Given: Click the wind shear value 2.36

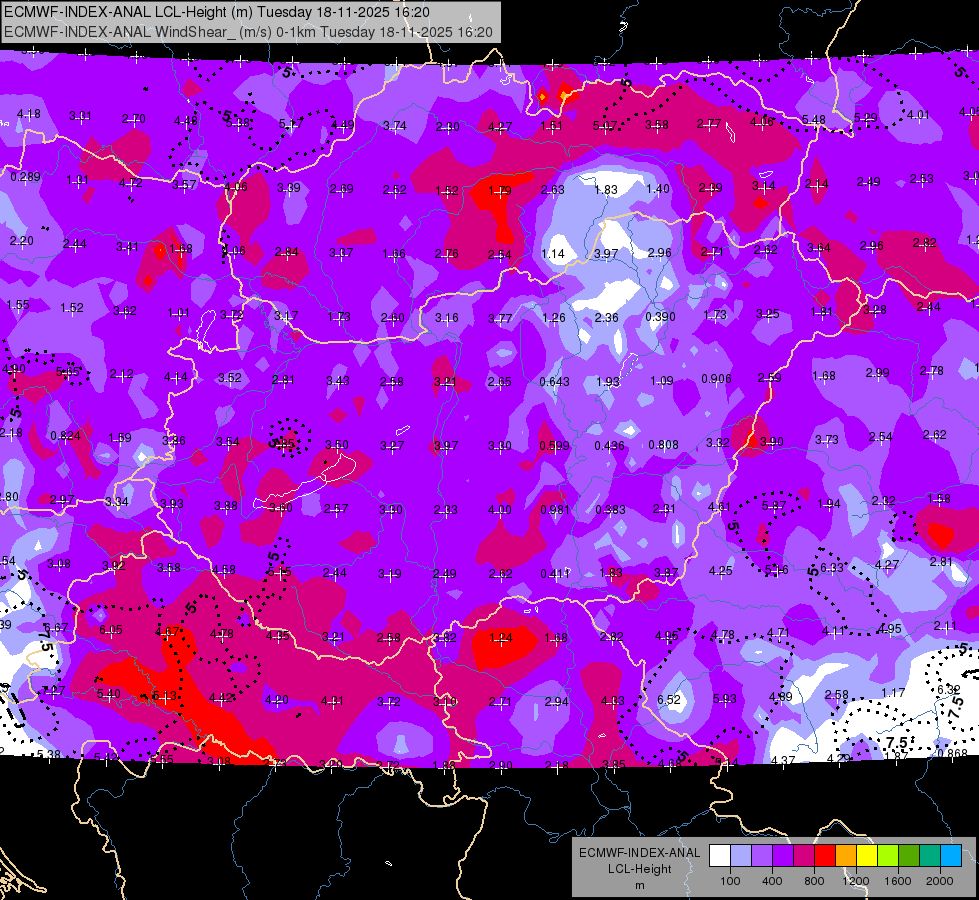Looking at the screenshot, I should [x=606, y=317].
